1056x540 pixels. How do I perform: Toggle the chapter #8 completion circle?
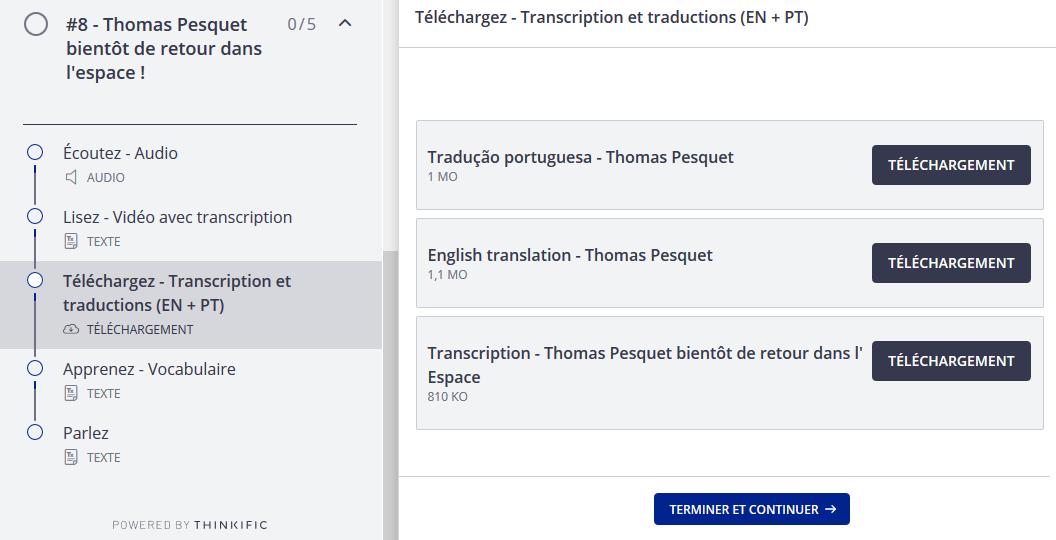coord(36,24)
